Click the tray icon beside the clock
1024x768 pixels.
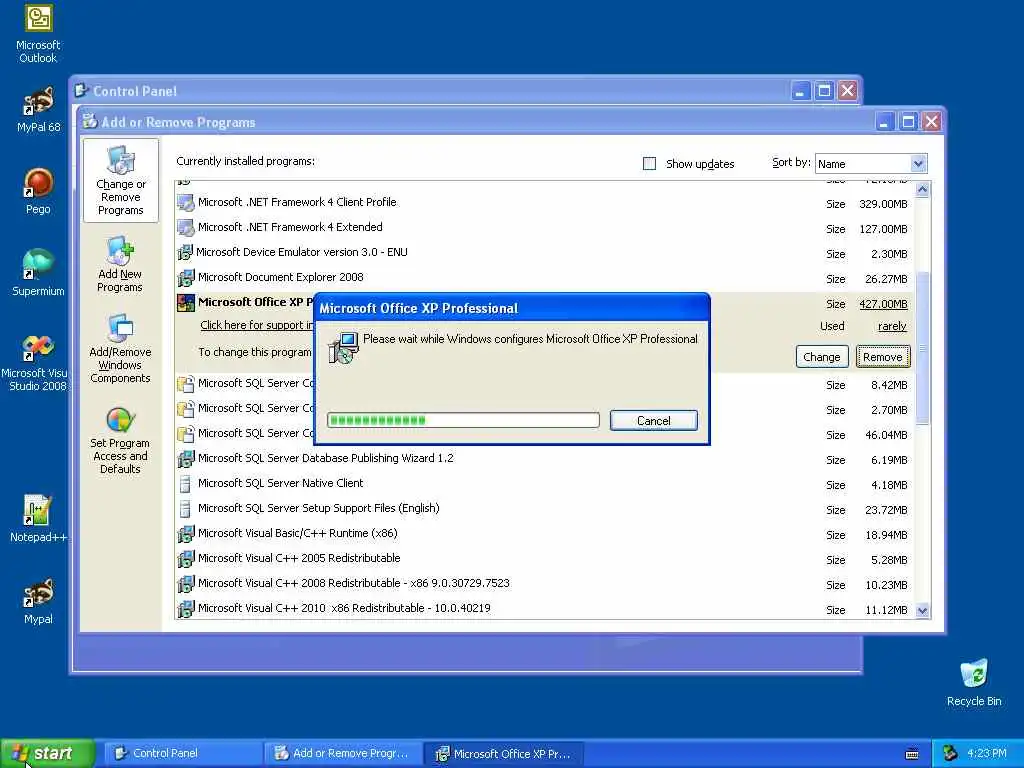tap(950, 753)
